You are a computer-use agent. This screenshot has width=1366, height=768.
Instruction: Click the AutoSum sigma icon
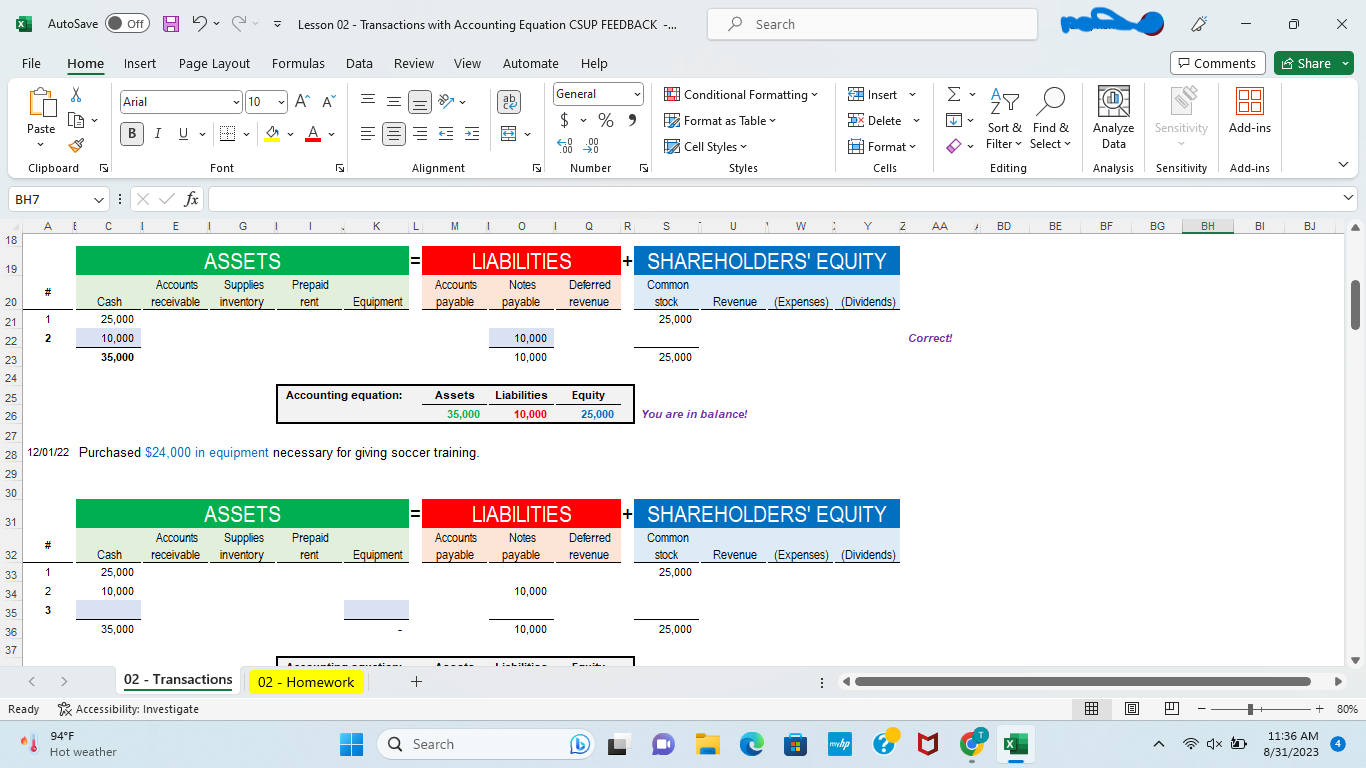954,94
